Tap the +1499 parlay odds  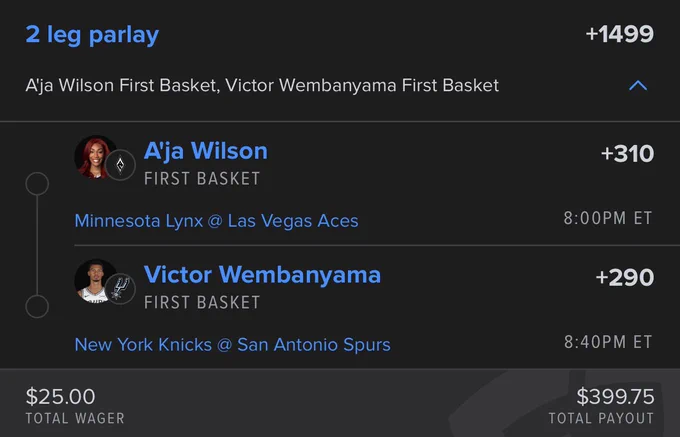pos(619,34)
